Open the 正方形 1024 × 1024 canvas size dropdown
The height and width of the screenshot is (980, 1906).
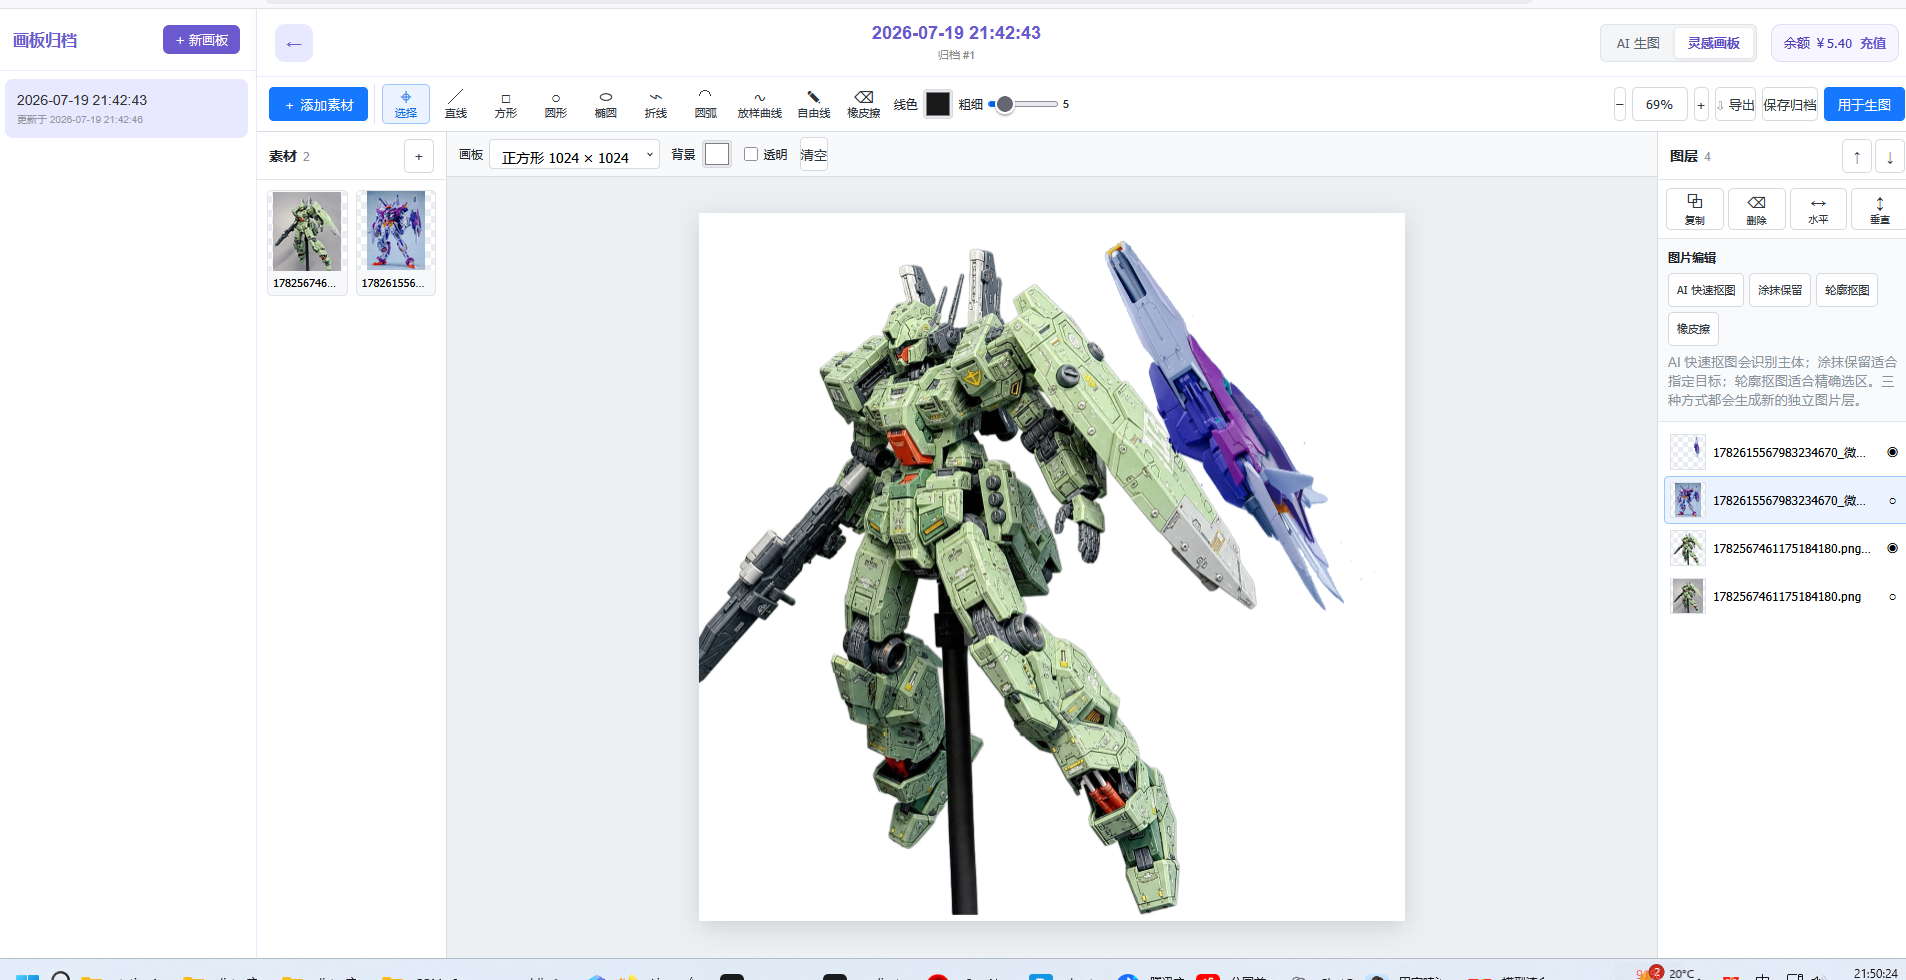(574, 155)
